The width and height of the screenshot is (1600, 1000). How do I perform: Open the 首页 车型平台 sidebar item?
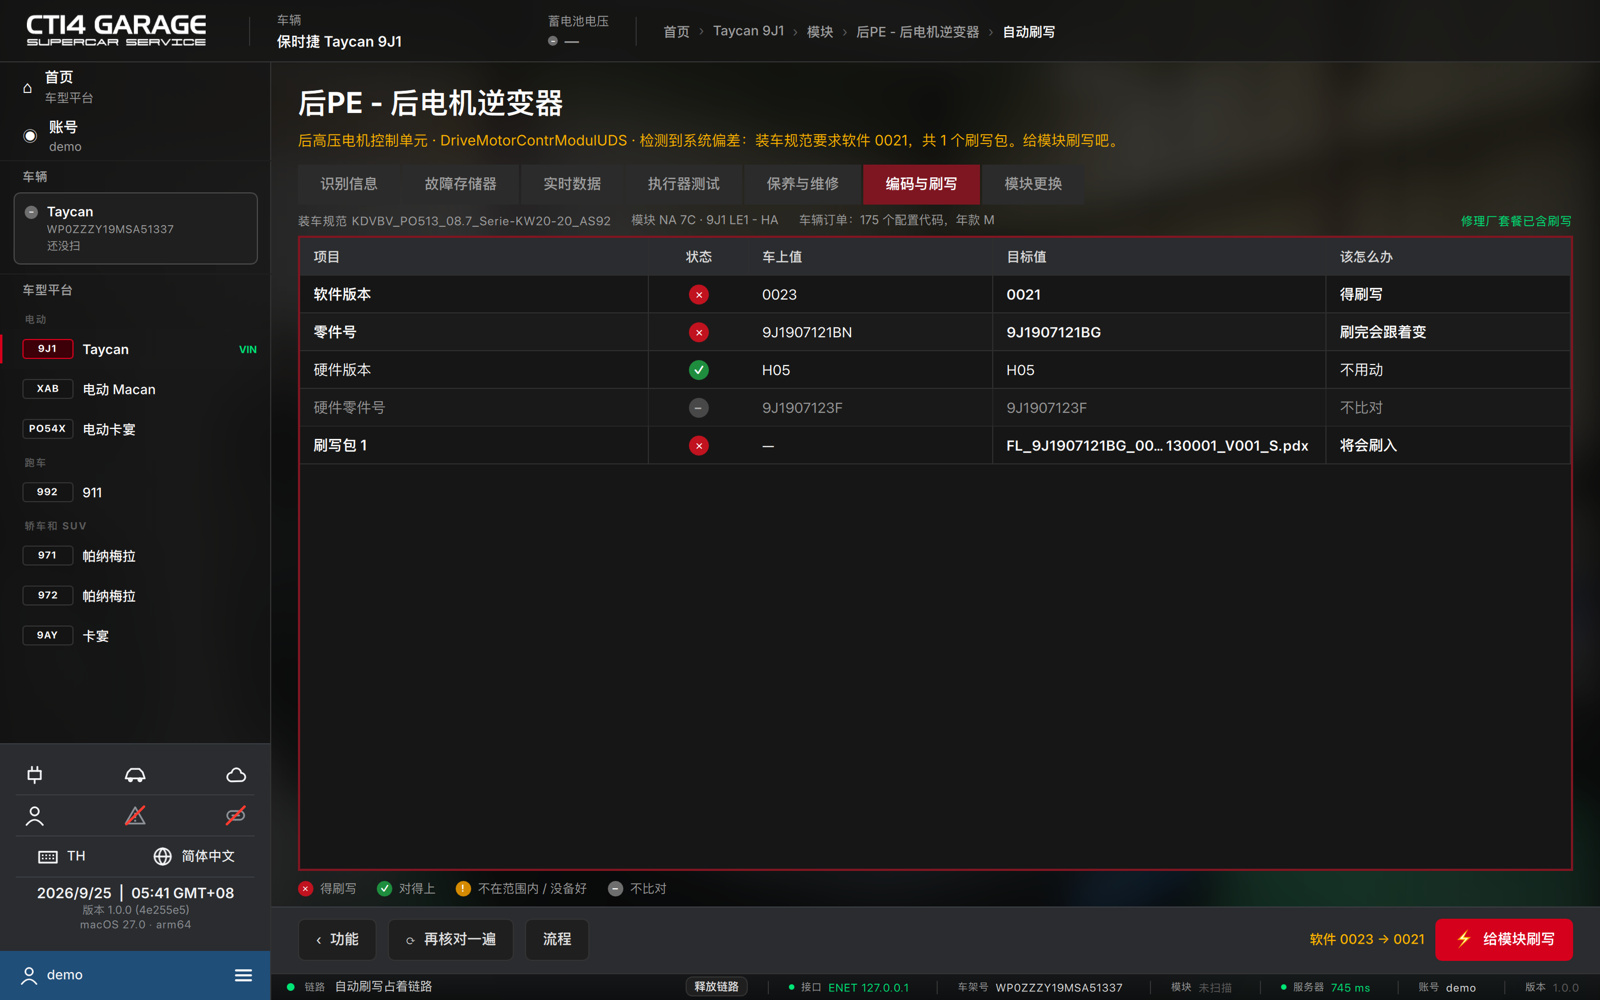pos(135,87)
